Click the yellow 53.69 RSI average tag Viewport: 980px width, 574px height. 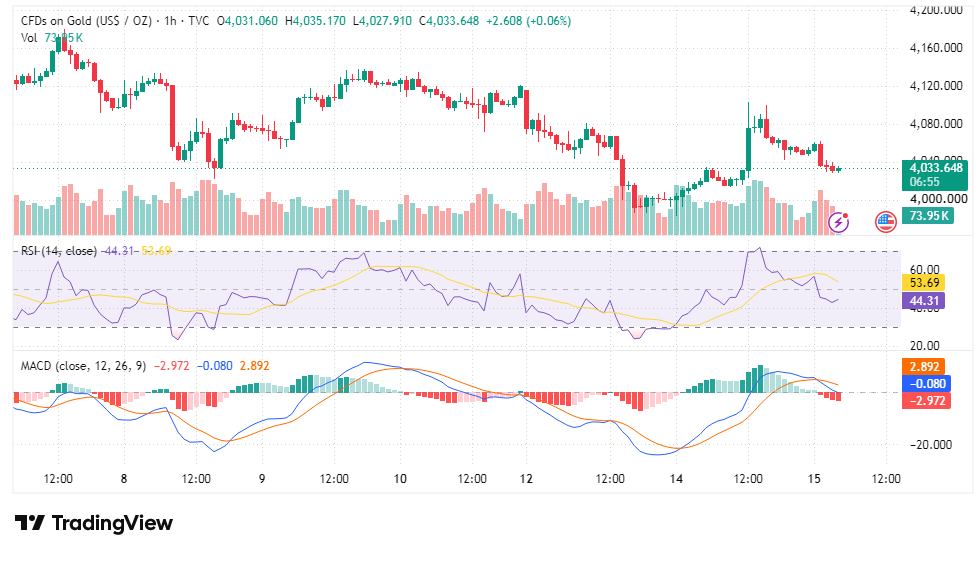coord(924,283)
